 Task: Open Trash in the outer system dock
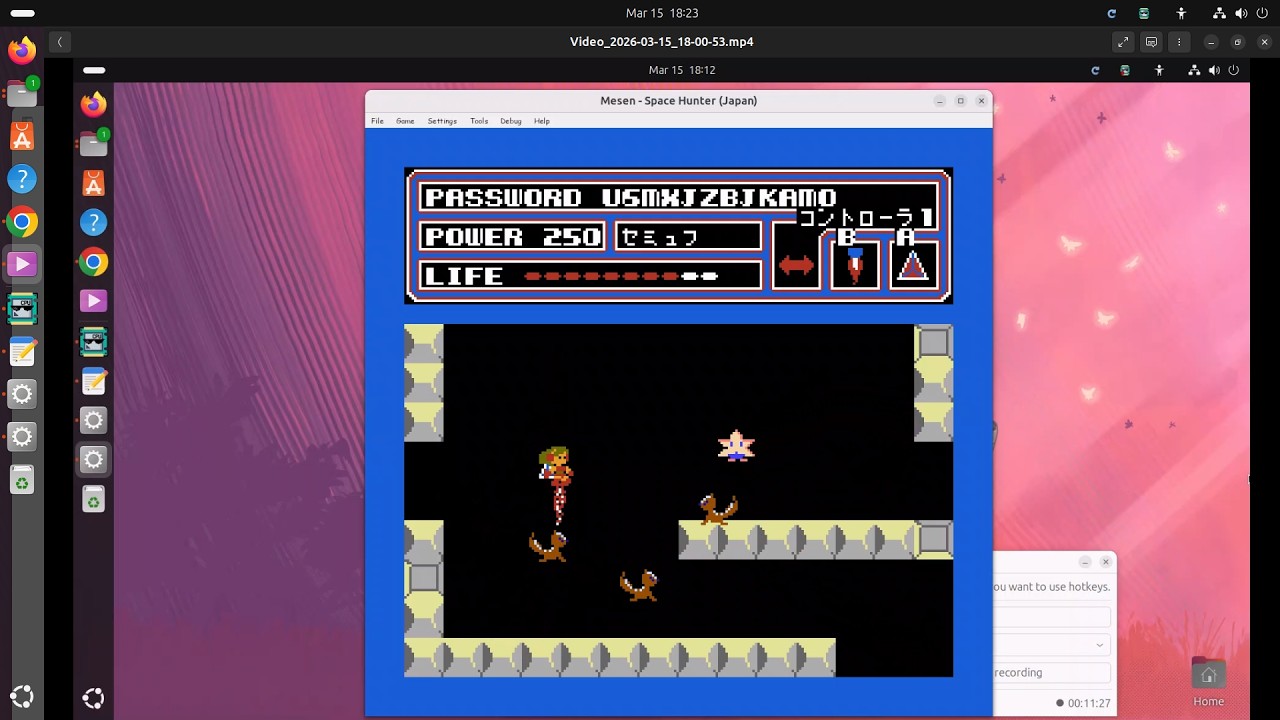[22, 482]
